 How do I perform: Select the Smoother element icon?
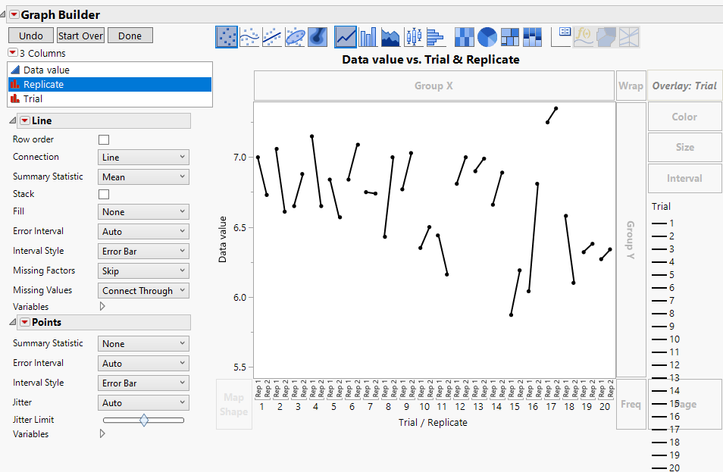click(249, 37)
